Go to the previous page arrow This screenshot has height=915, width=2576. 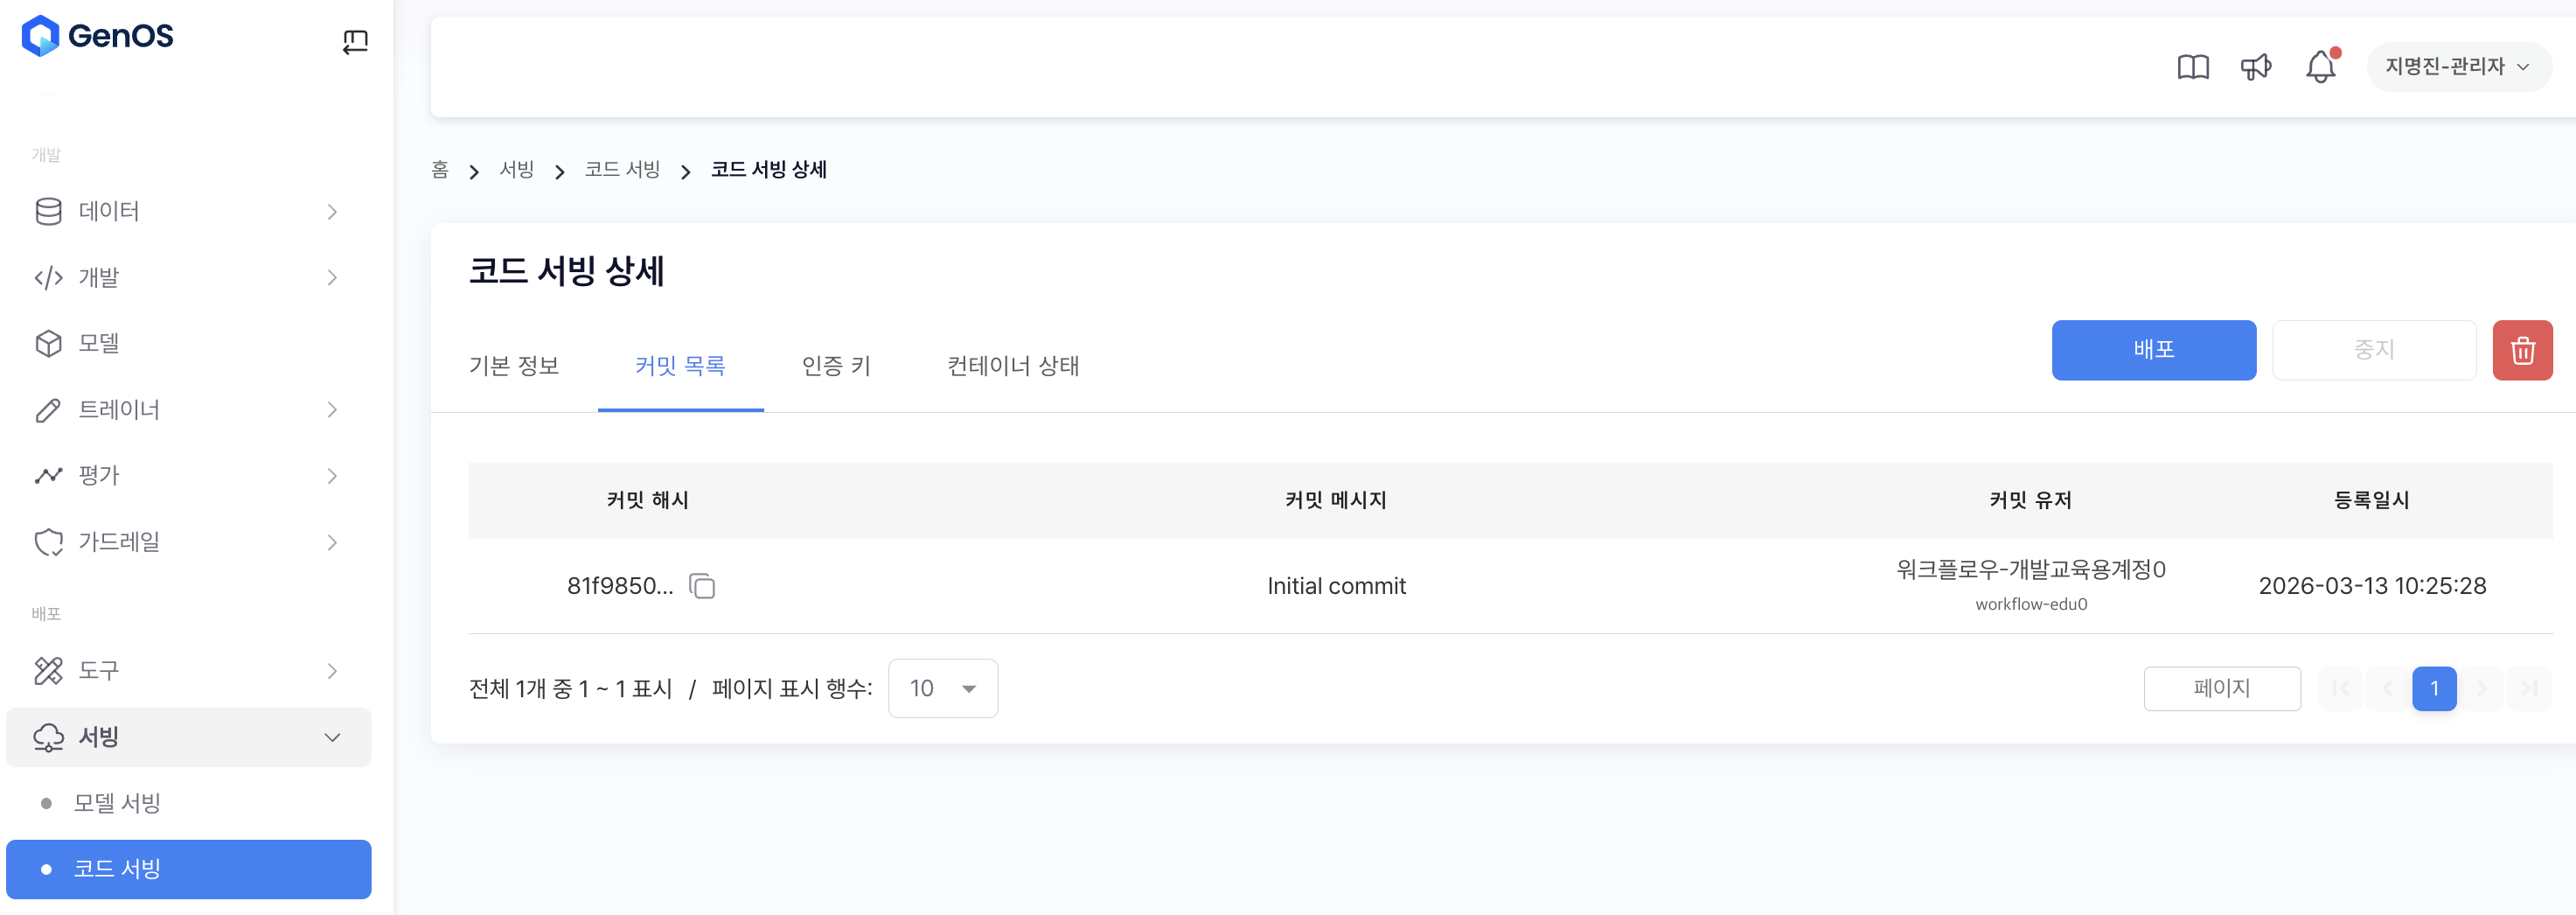point(2387,688)
